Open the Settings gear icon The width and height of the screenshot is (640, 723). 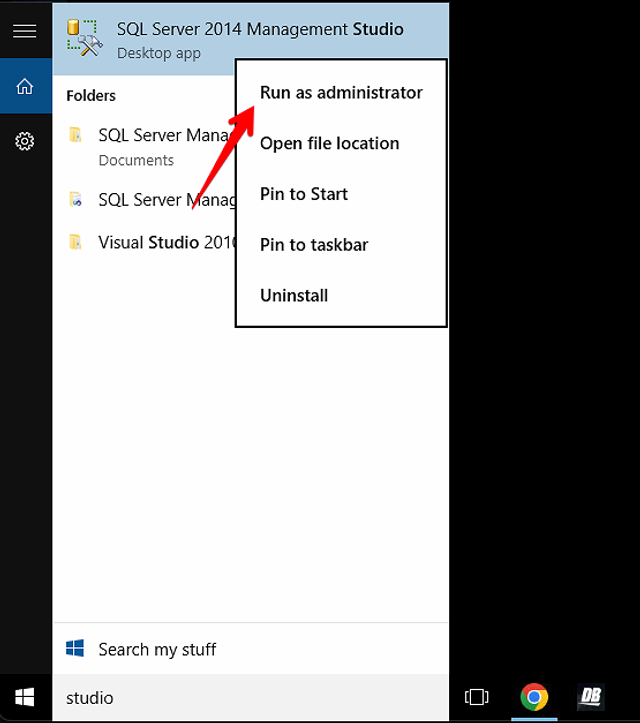point(25,141)
